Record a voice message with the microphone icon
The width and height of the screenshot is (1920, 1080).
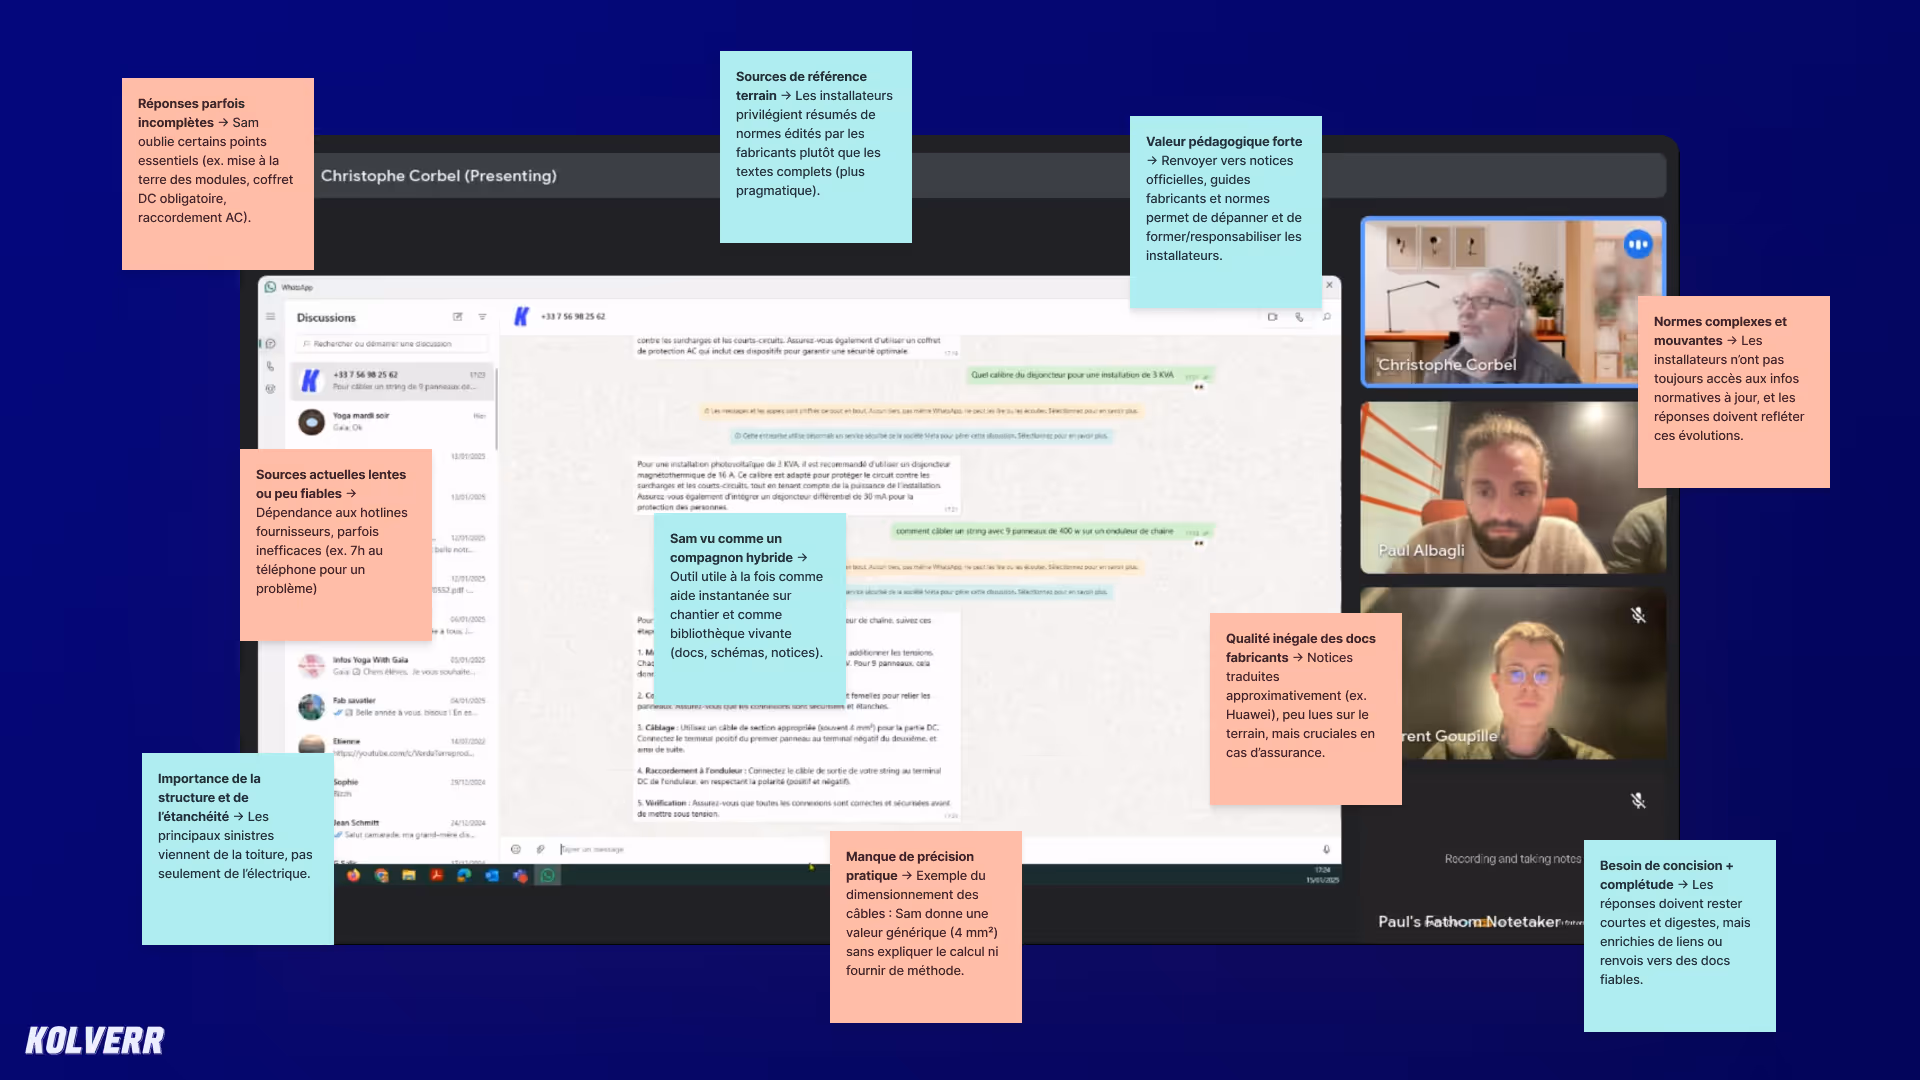tap(1327, 849)
